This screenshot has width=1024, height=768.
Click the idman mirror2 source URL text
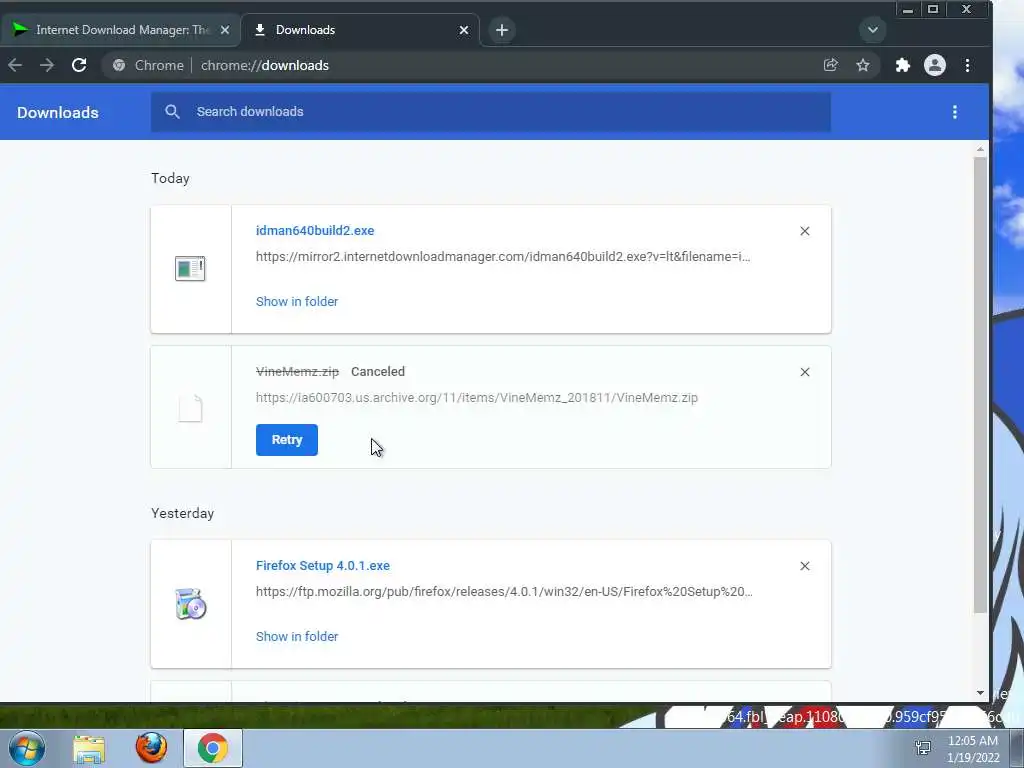tap(503, 257)
